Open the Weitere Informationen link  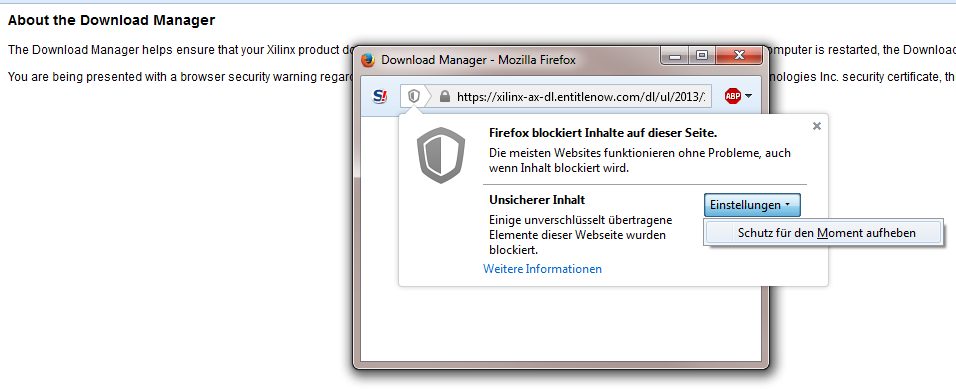[x=543, y=269]
